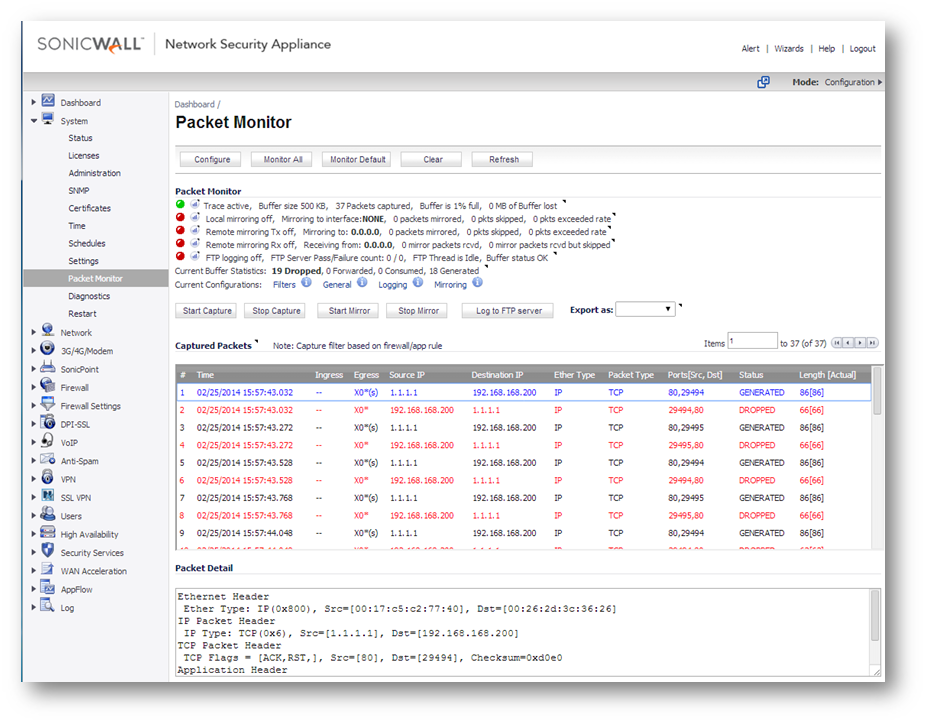
Task: Click the Logout link
Action: point(862,48)
